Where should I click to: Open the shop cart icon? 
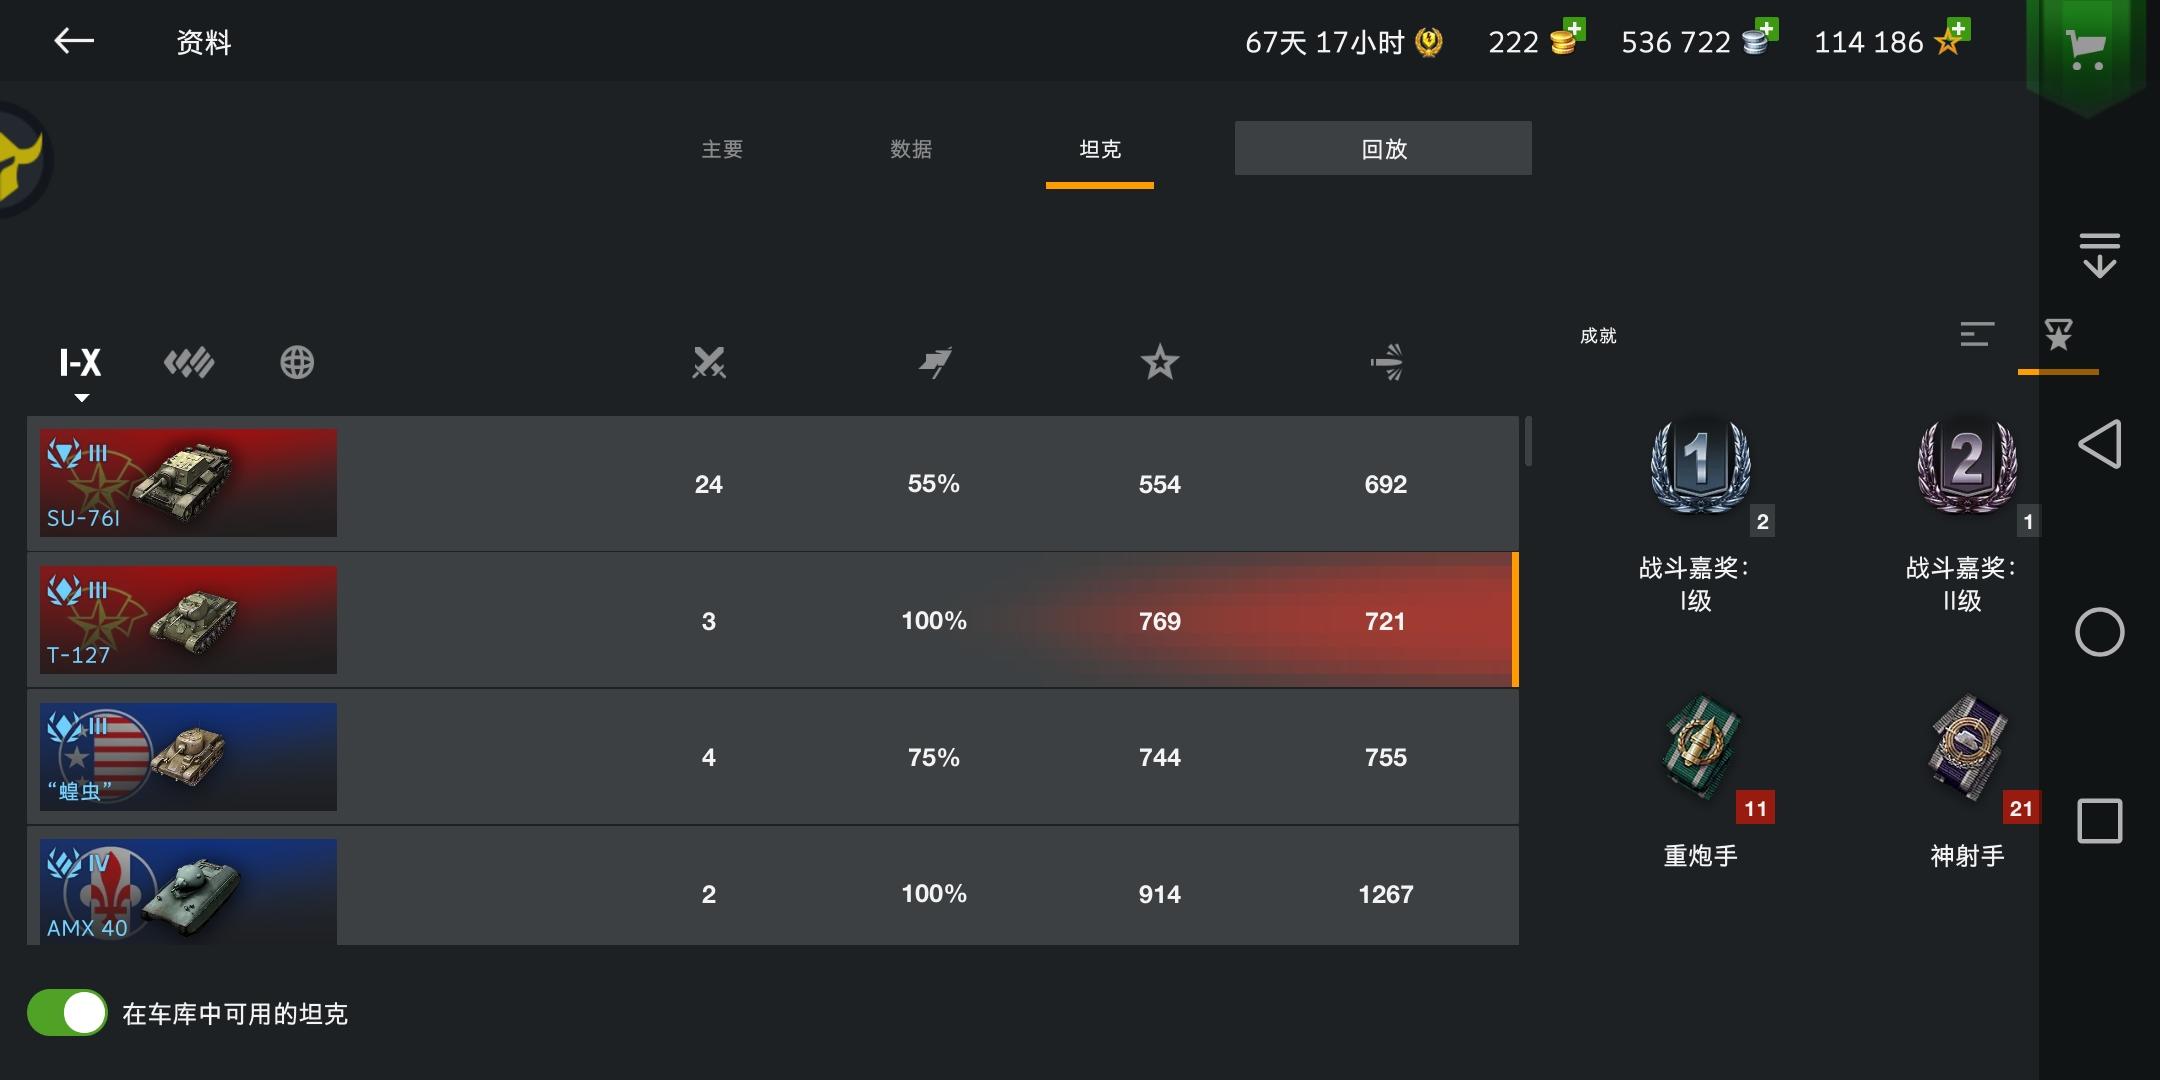[2086, 47]
